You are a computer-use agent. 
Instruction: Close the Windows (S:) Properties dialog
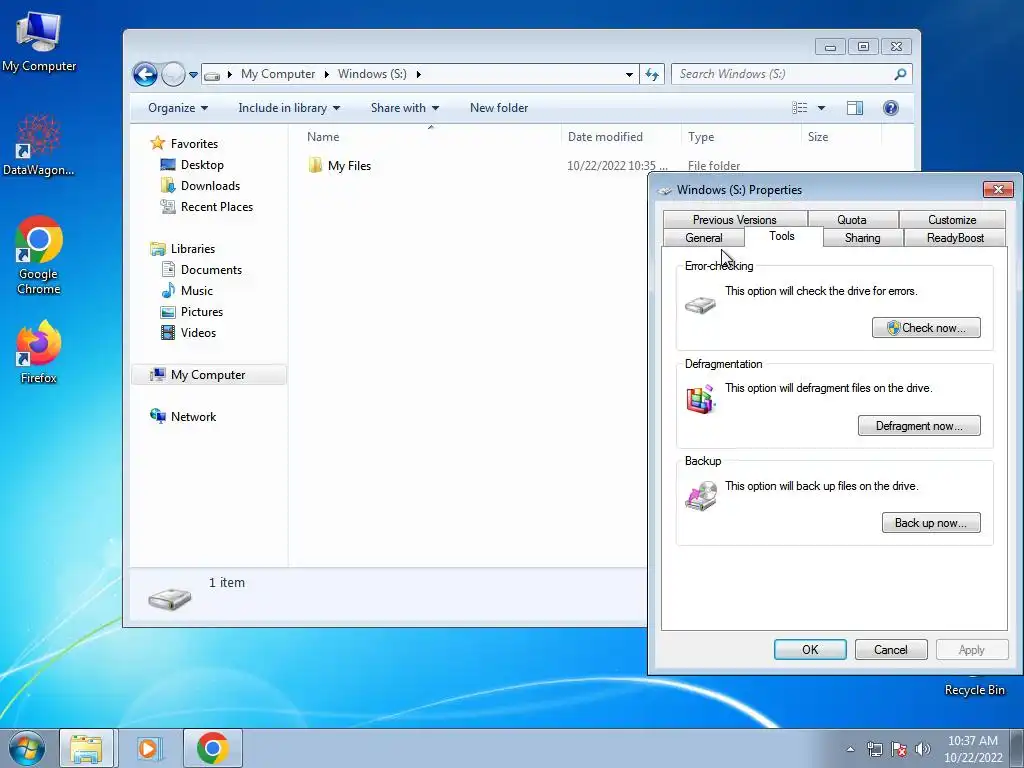point(998,190)
